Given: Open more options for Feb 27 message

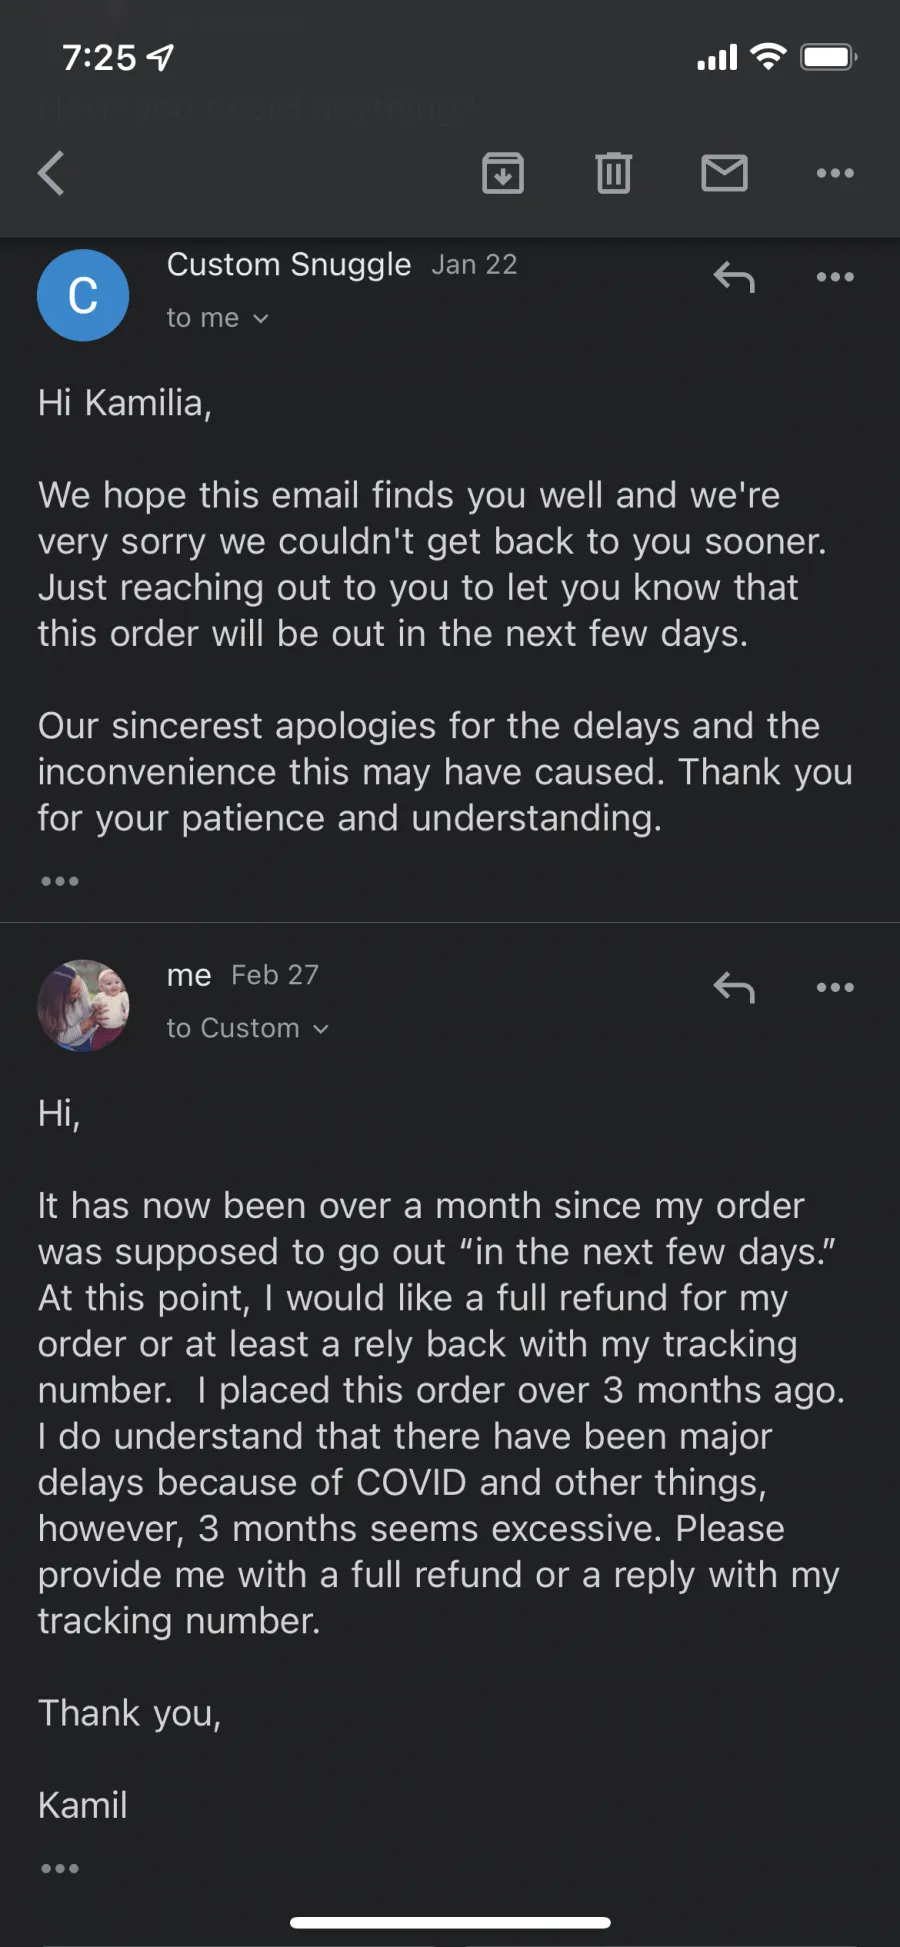Looking at the screenshot, I should [x=835, y=988].
